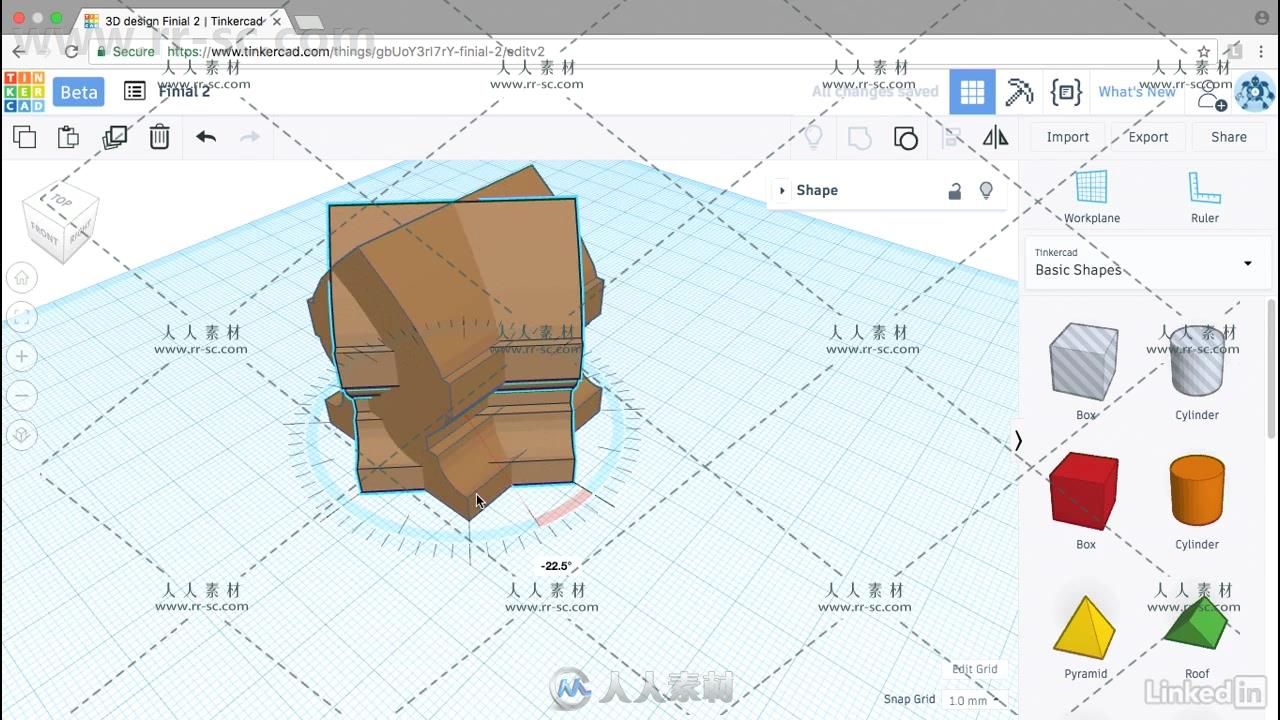Click the Export button
1280x720 pixels.
[1148, 137]
